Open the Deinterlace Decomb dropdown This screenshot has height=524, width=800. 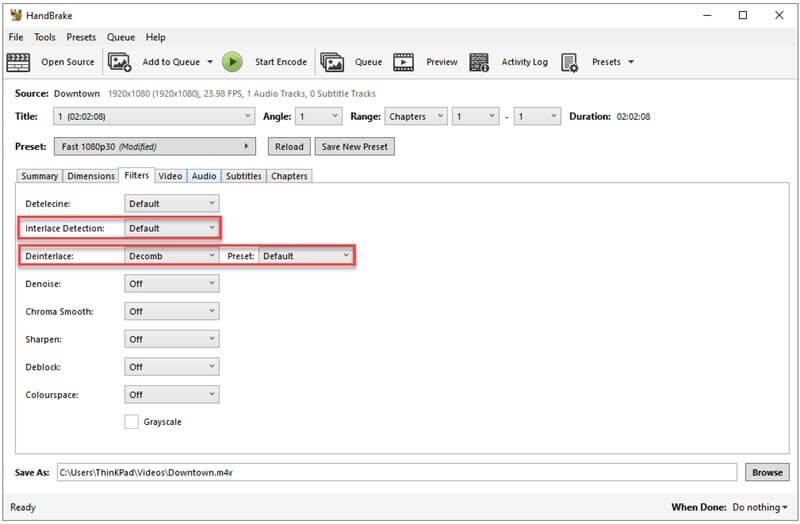172,256
